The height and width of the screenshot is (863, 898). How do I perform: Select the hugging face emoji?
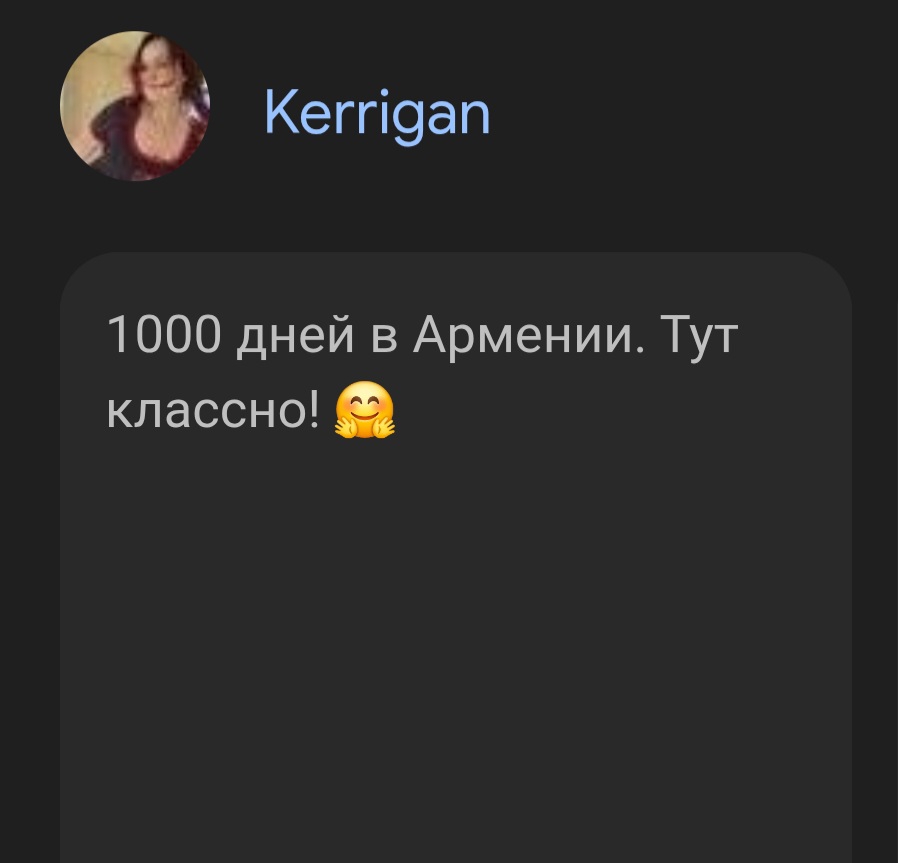pyautogui.click(x=364, y=410)
